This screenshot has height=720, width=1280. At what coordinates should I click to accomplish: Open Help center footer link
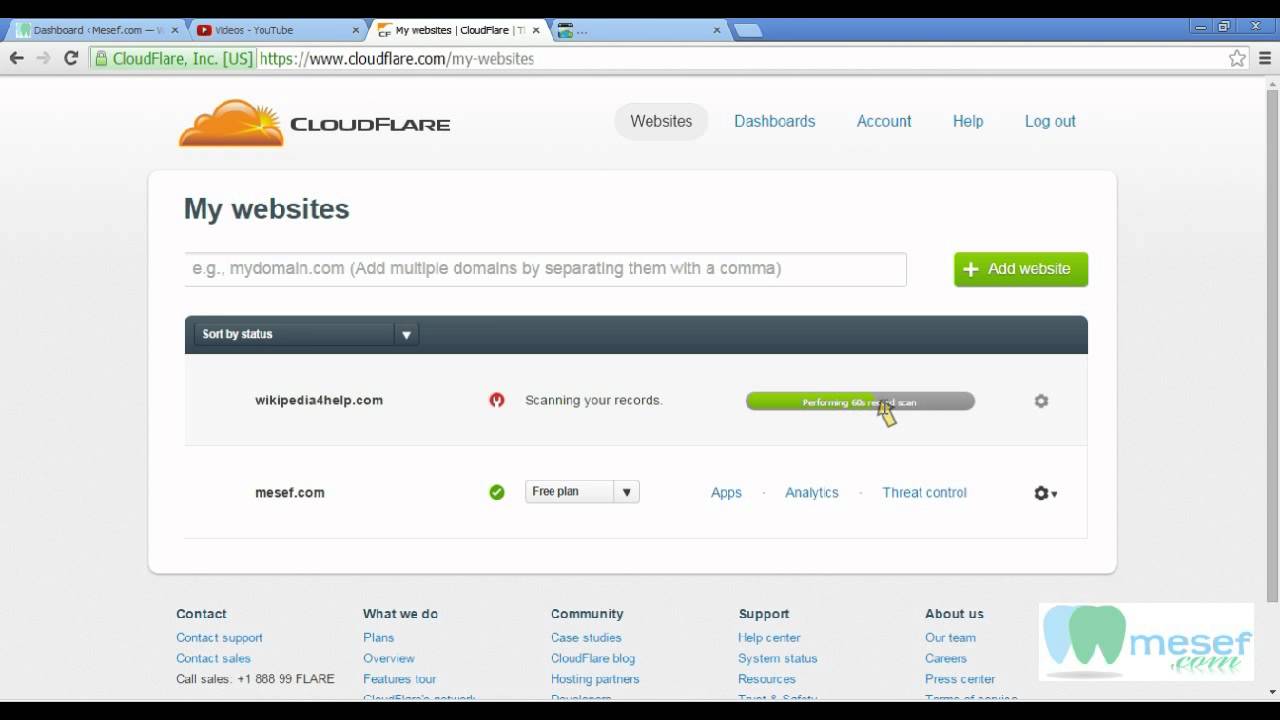[x=769, y=637]
